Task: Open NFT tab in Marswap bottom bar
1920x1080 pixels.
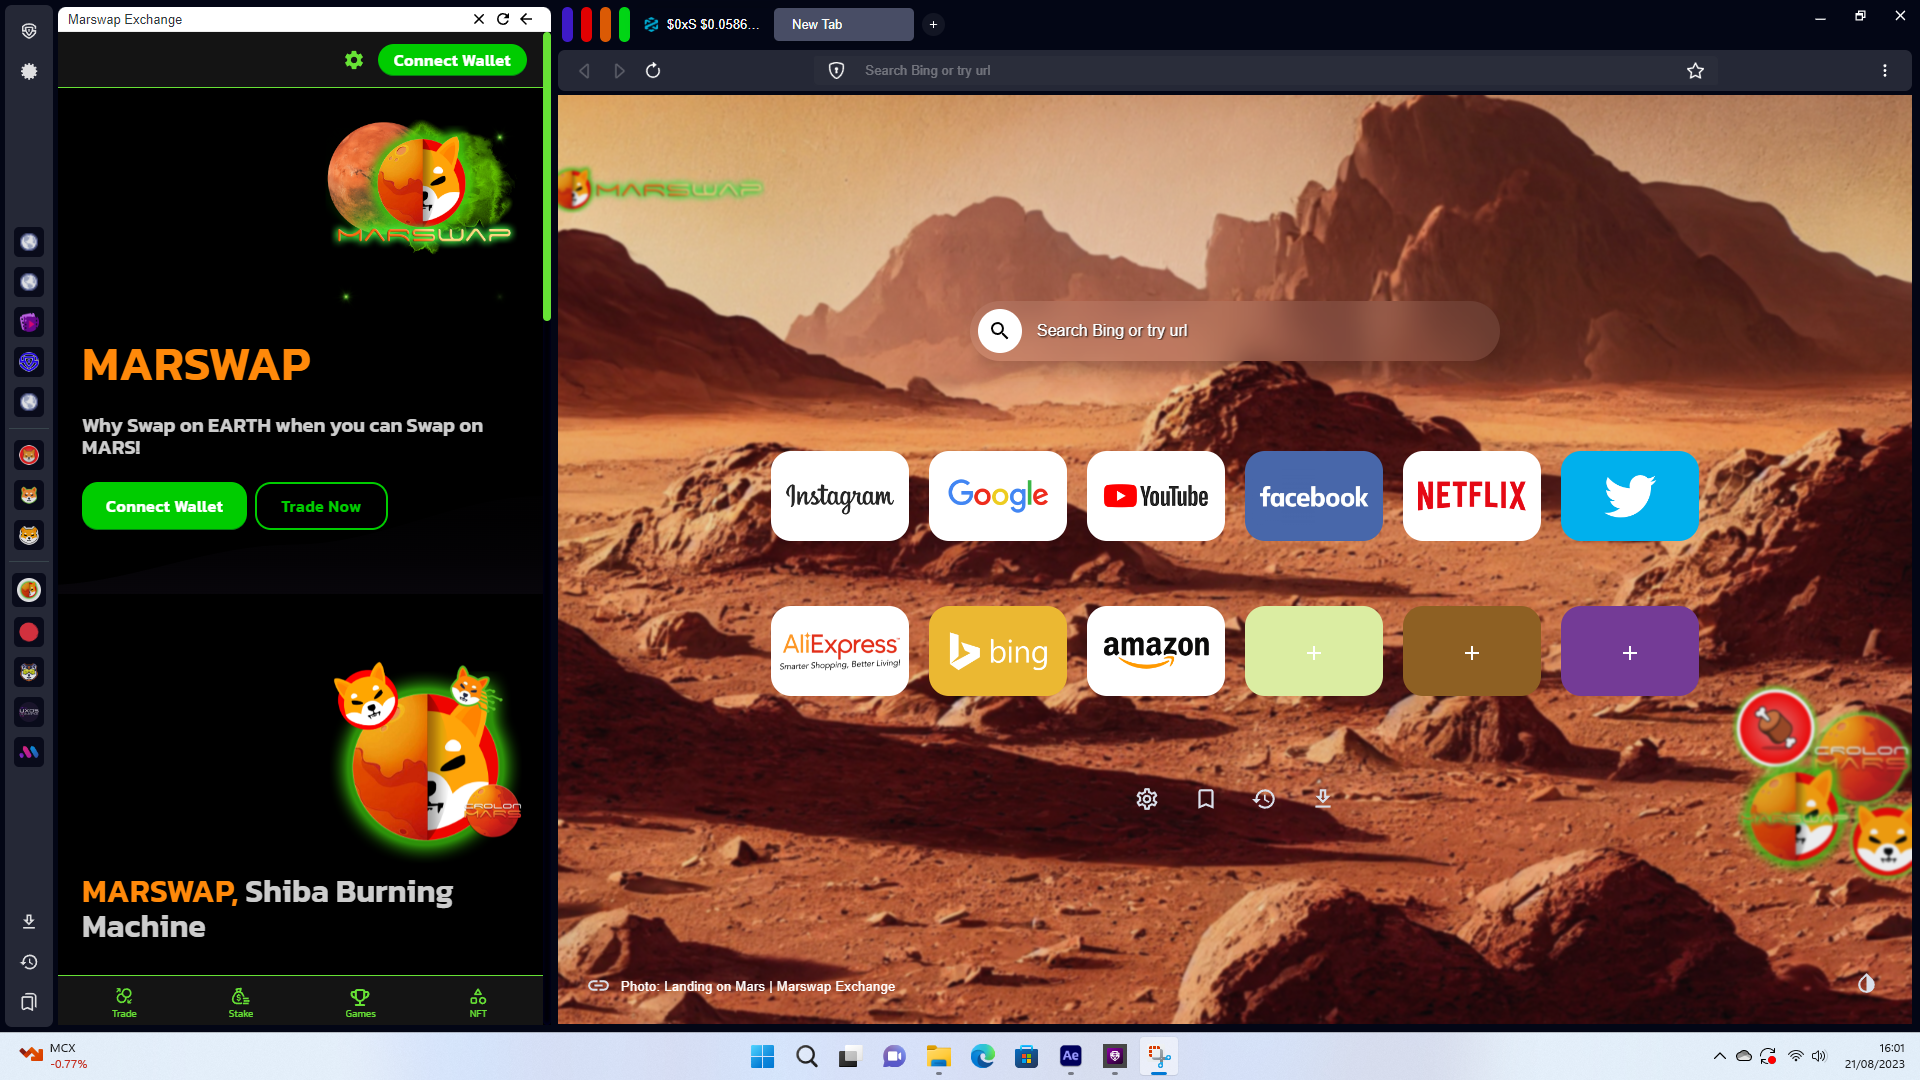Action: pos(478,1002)
